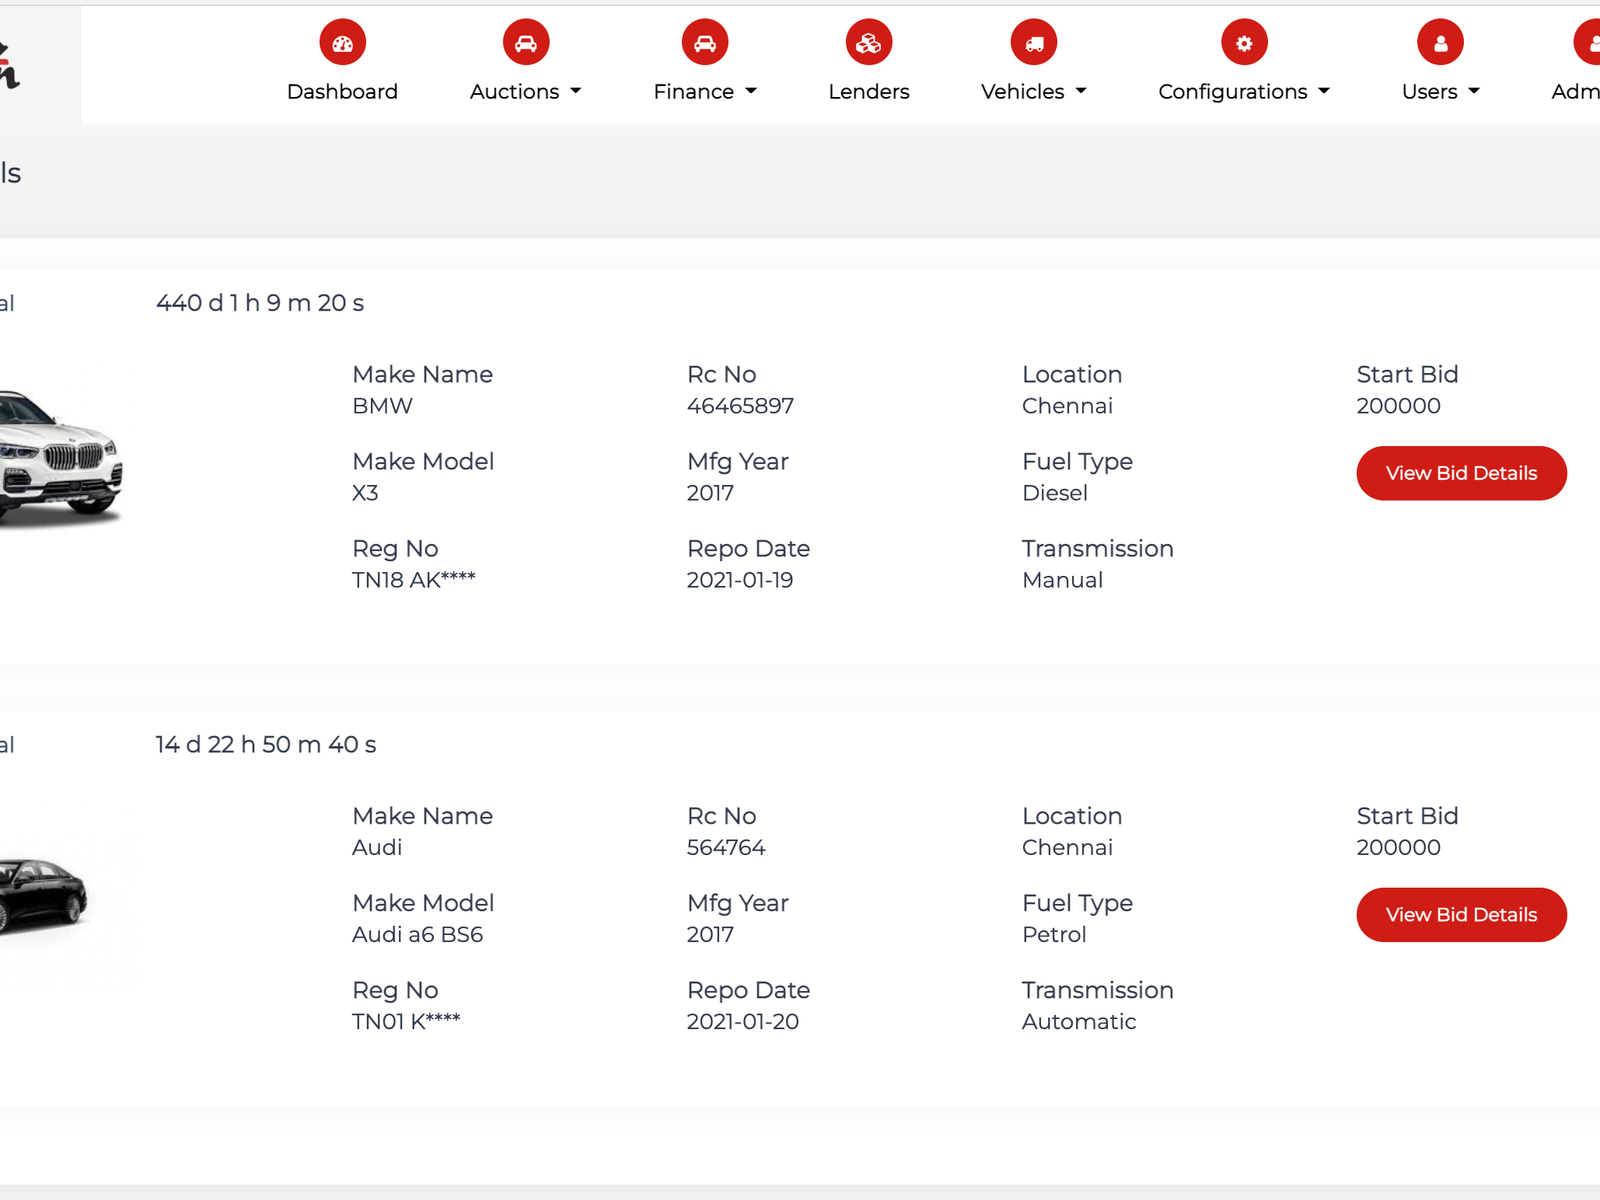Viewport: 1600px width, 1200px height.
Task: Expand the Users dropdown menu
Action: tap(1440, 92)
